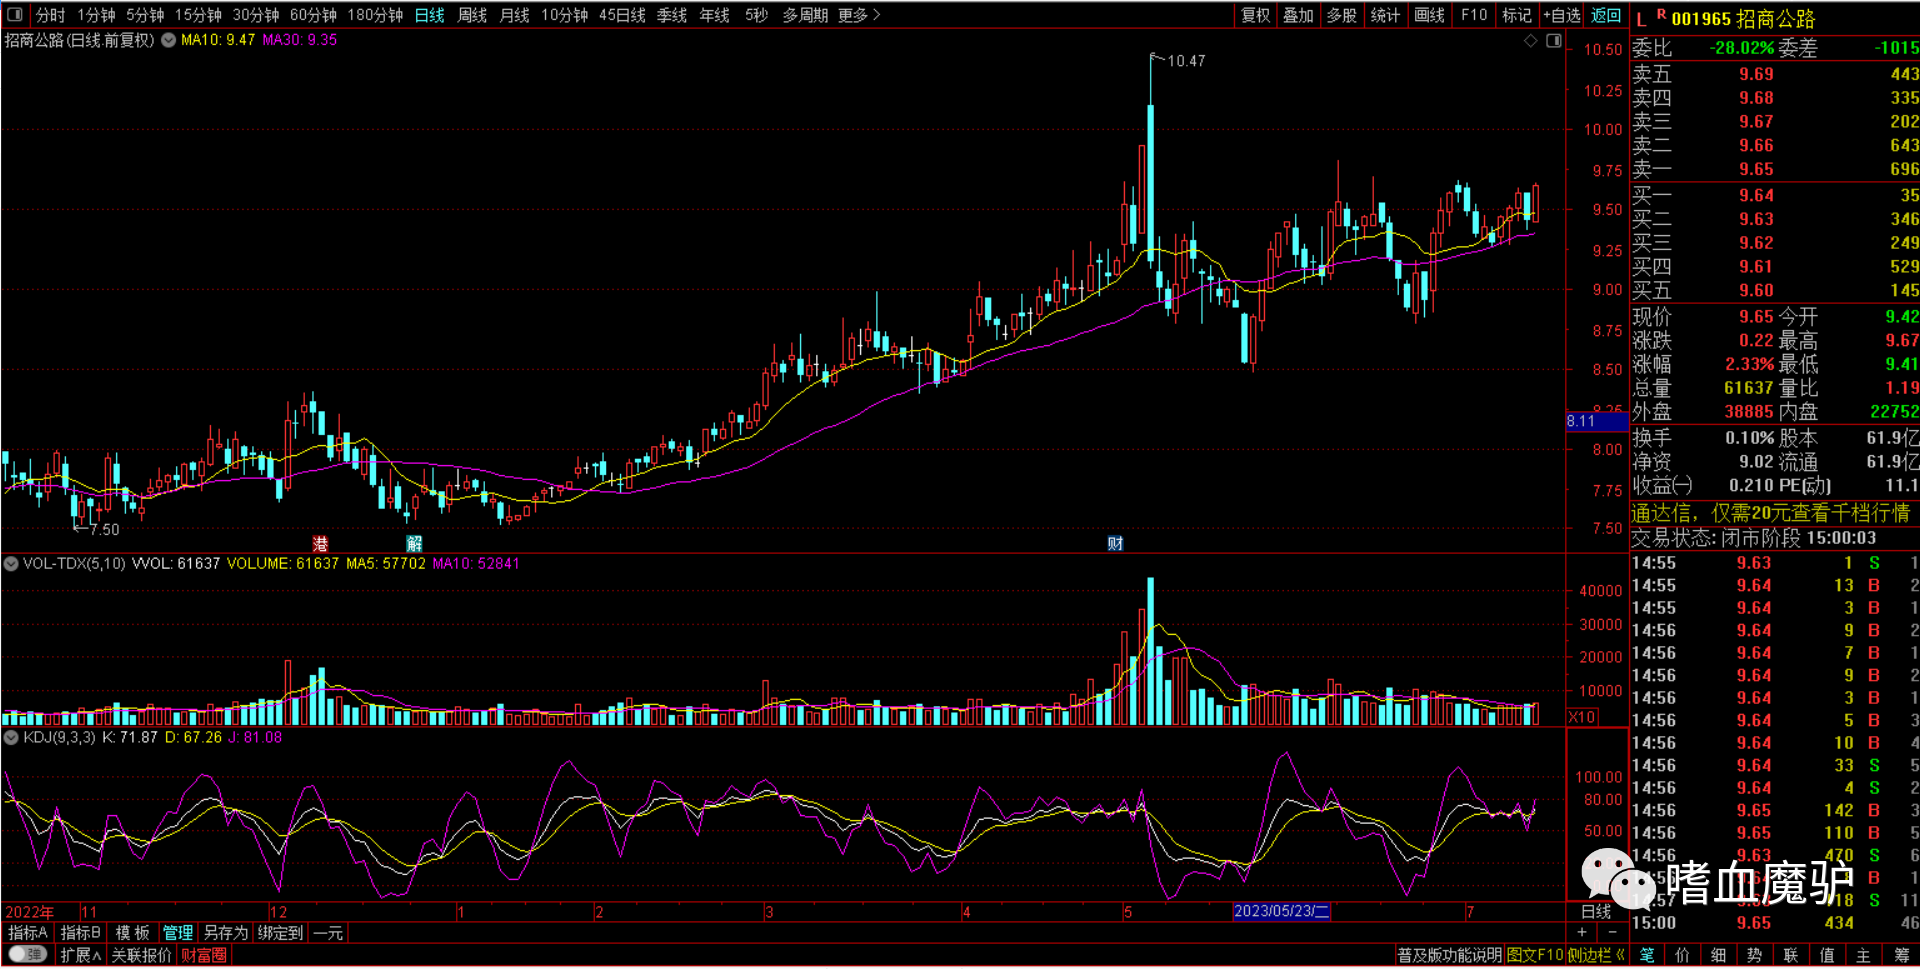Click the red 港 marker on chart
Screen dimensions: 1920x969
coord(320,544)
